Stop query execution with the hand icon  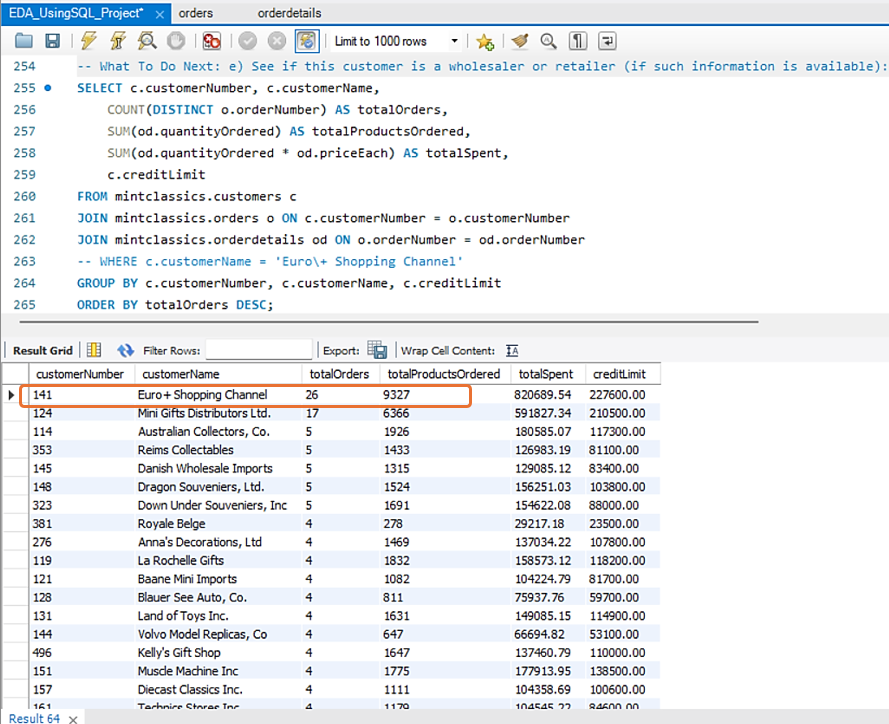click(176, 41)
